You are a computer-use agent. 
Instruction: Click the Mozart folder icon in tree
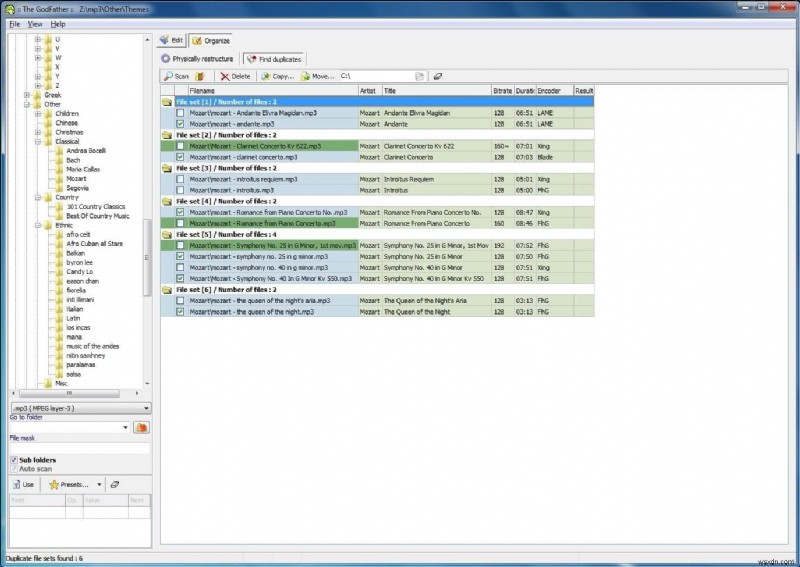point(59,179)
